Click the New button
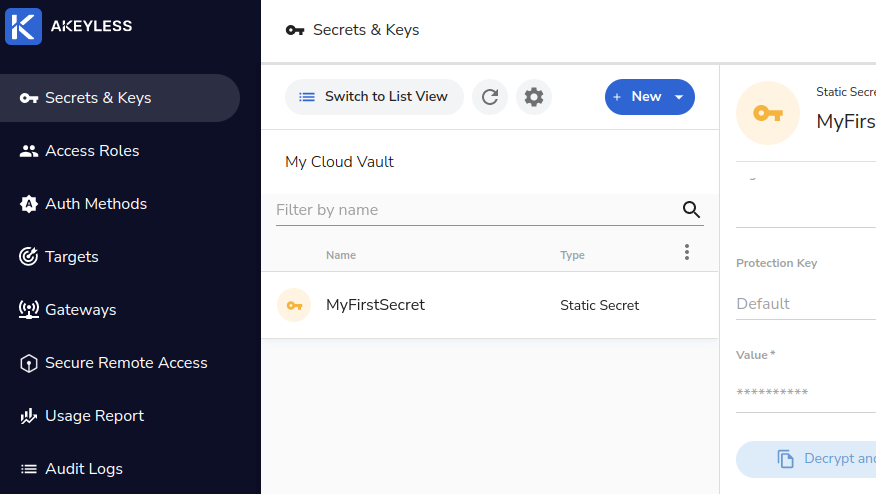 click(x=650, y=97)
